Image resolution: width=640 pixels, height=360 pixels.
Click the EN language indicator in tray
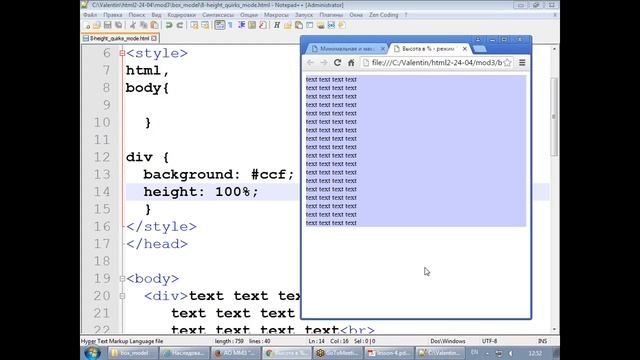[x=474, y=353]
